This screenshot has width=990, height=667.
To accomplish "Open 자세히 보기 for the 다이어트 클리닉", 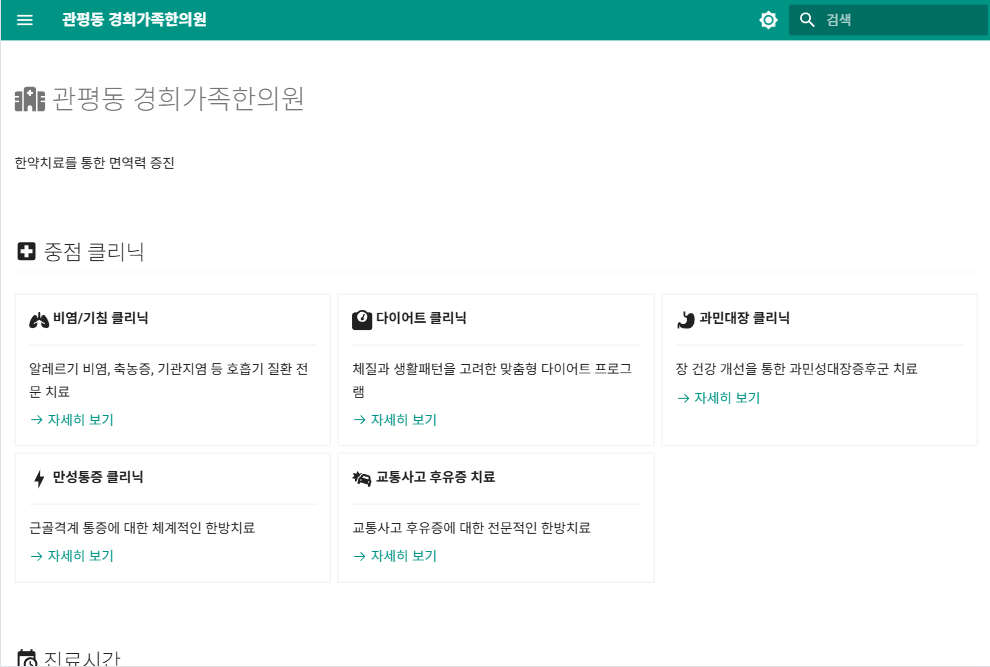I will (x=394, y=420).
